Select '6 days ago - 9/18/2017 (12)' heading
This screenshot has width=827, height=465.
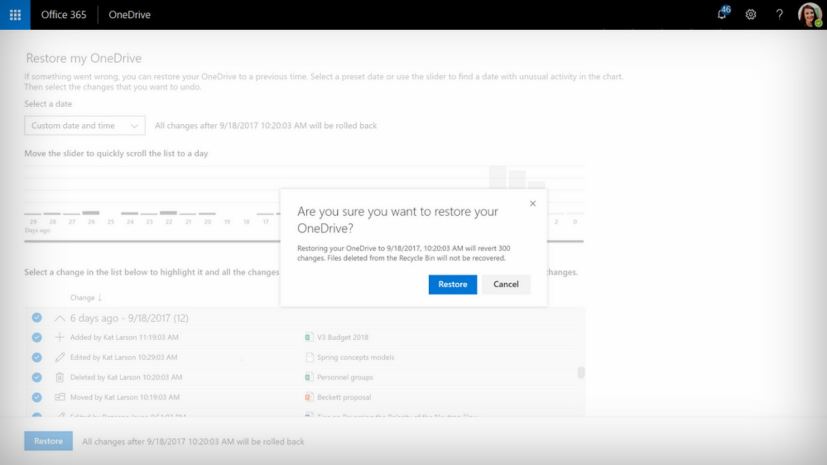pos(129,318)
